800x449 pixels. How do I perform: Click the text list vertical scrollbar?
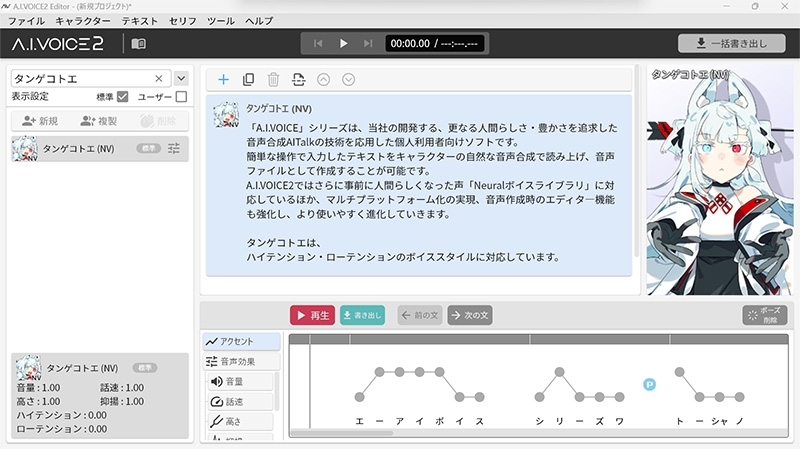click(636, 161)
